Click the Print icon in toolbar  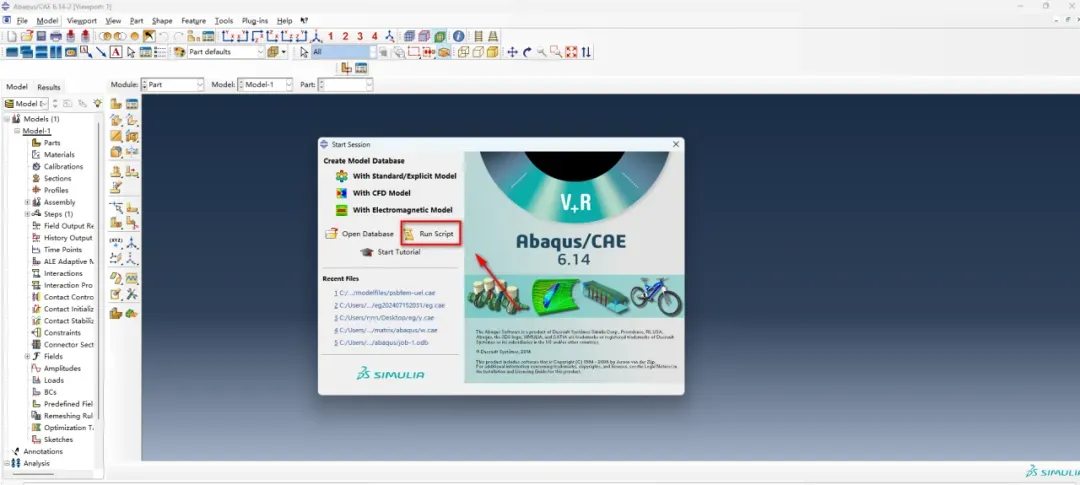point(56,36)
